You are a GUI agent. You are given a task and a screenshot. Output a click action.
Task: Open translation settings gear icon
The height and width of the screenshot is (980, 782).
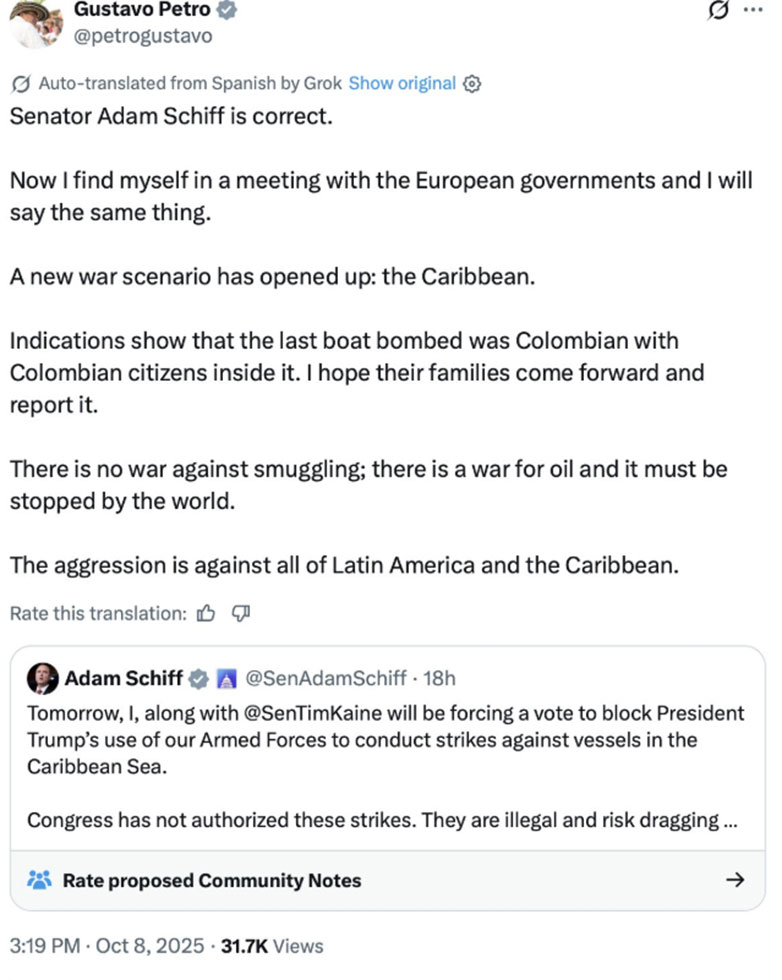(x=473, y=84)
